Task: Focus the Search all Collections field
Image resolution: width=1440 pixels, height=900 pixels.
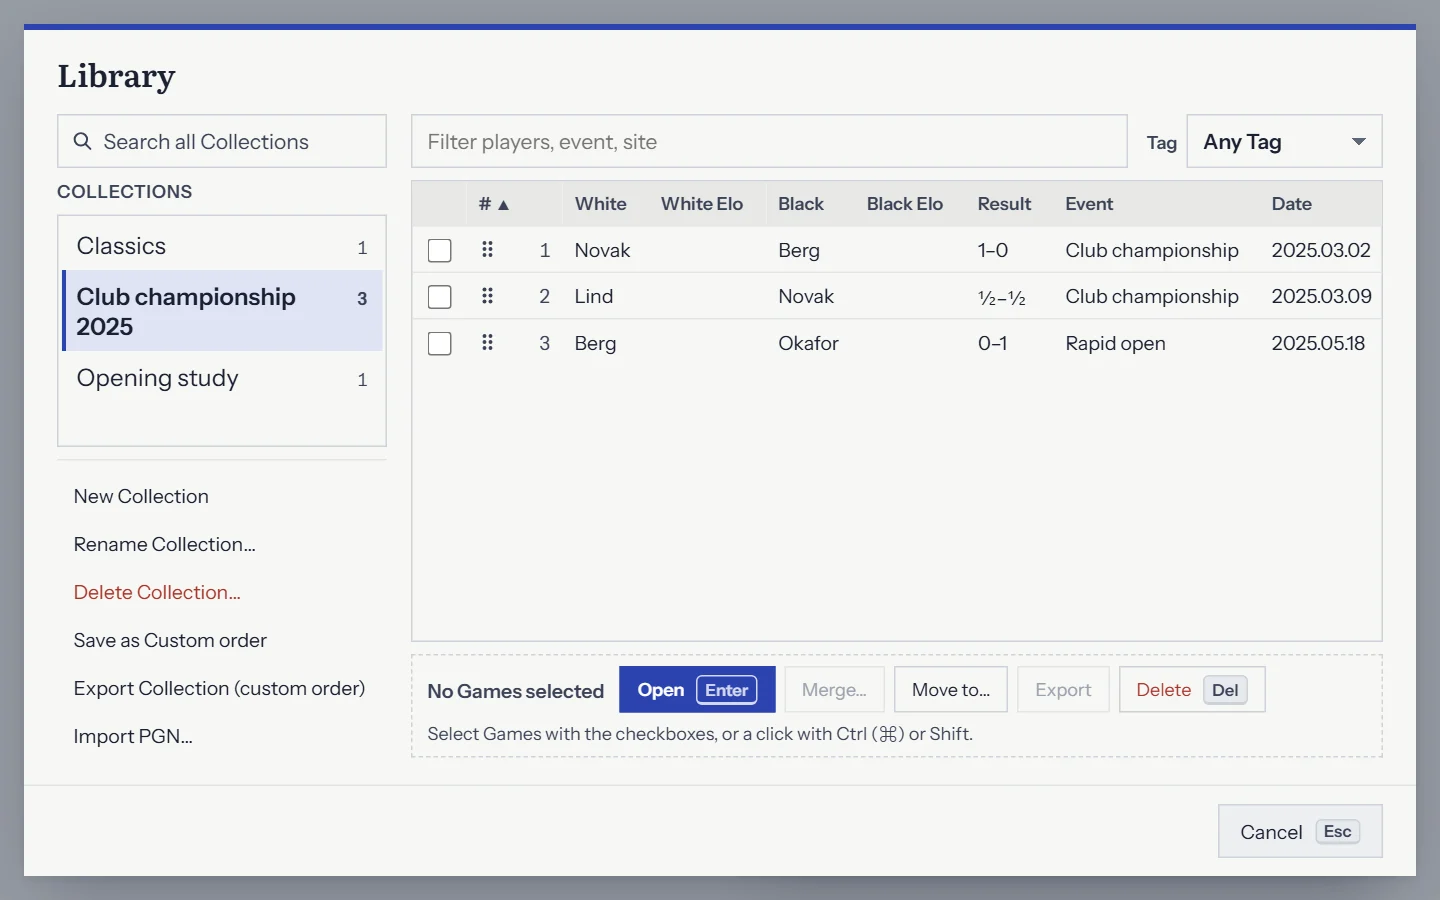Action: click(x=222, y=142)
